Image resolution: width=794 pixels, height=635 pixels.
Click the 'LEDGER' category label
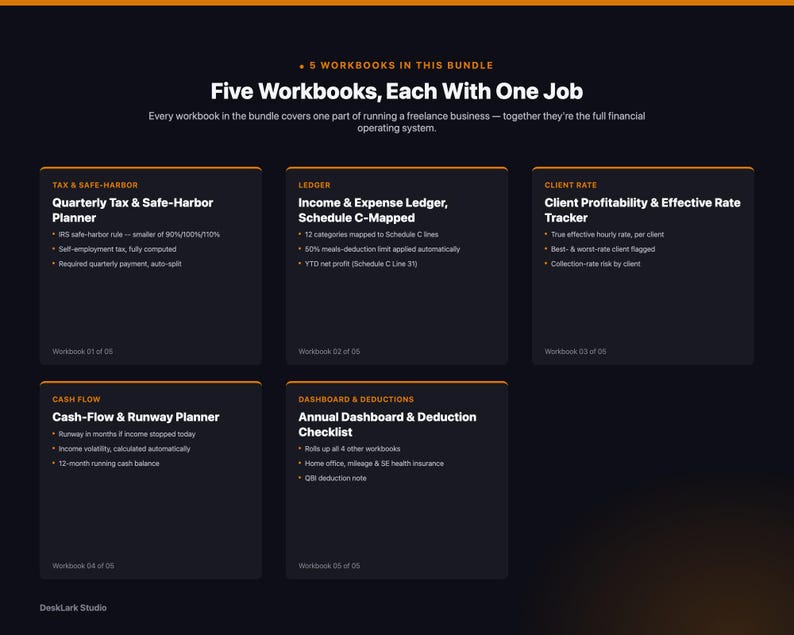coord(314,185)
